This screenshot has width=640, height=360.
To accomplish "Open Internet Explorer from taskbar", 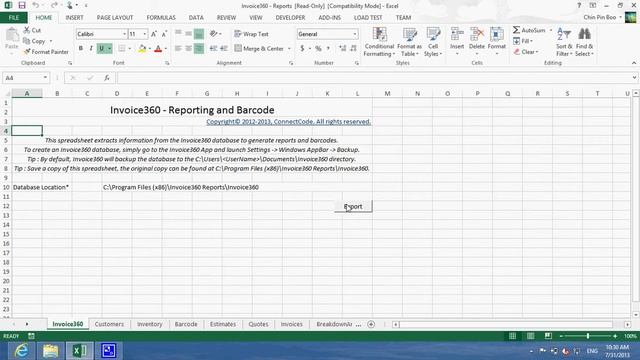I will click(22, 351).
